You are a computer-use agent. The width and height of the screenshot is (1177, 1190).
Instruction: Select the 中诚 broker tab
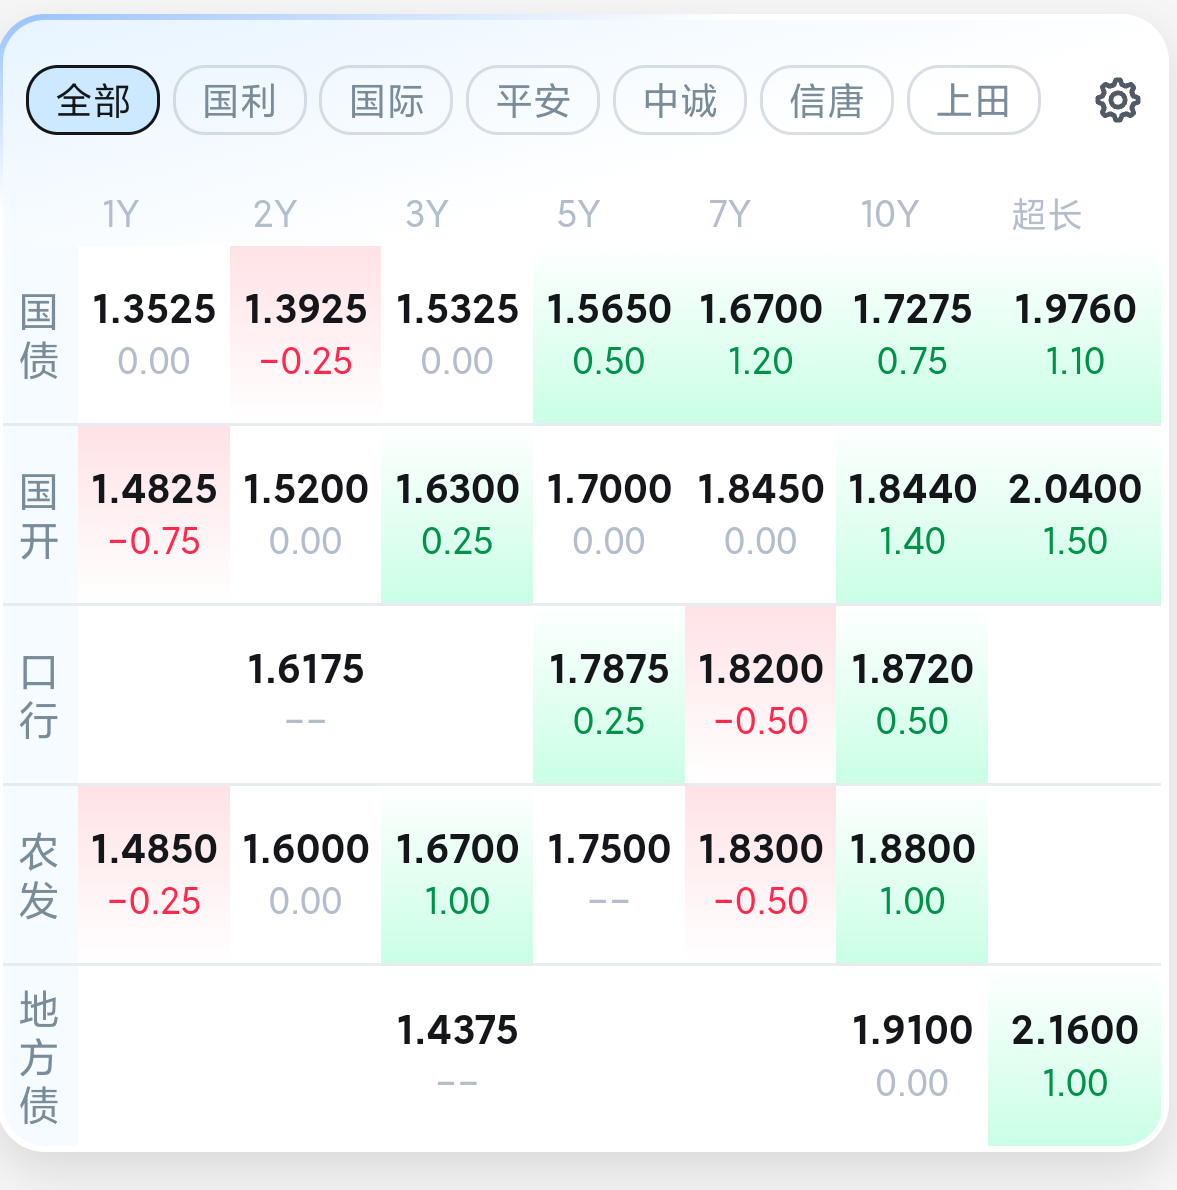[x=680, y=100]
